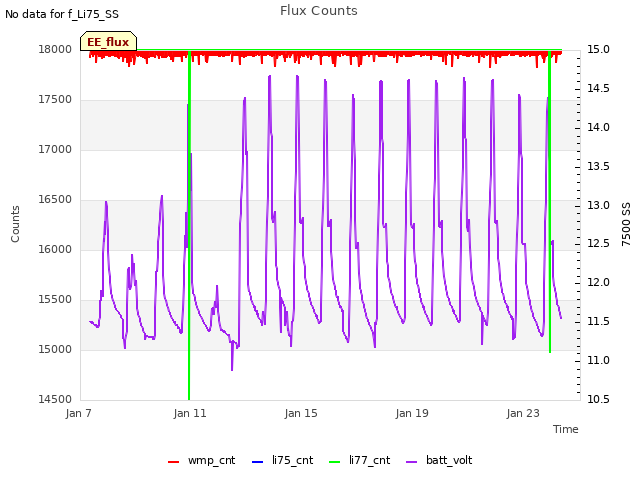This screenshot has height=480, width=640.
Task: Click the 16500 y-axis tick label
Action: click(x=55, y=200)
